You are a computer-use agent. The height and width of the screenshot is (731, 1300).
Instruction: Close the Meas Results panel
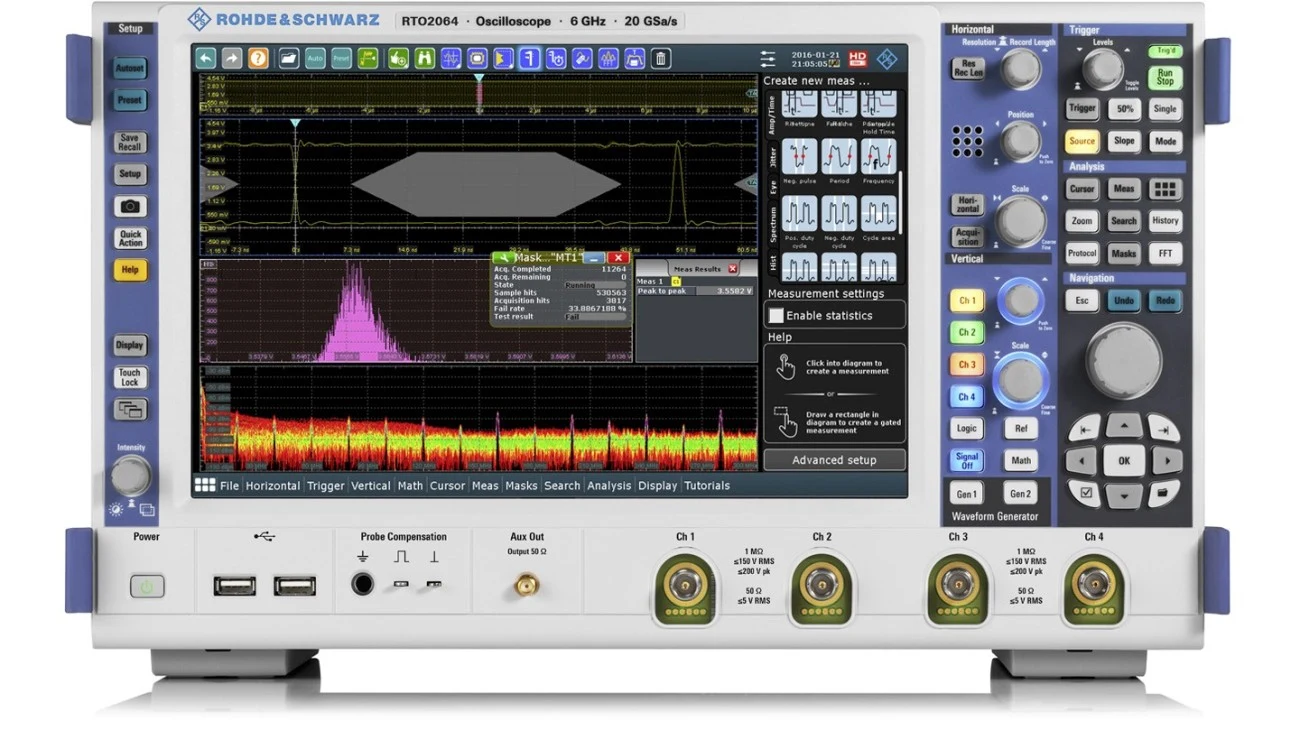click(732, 269)
